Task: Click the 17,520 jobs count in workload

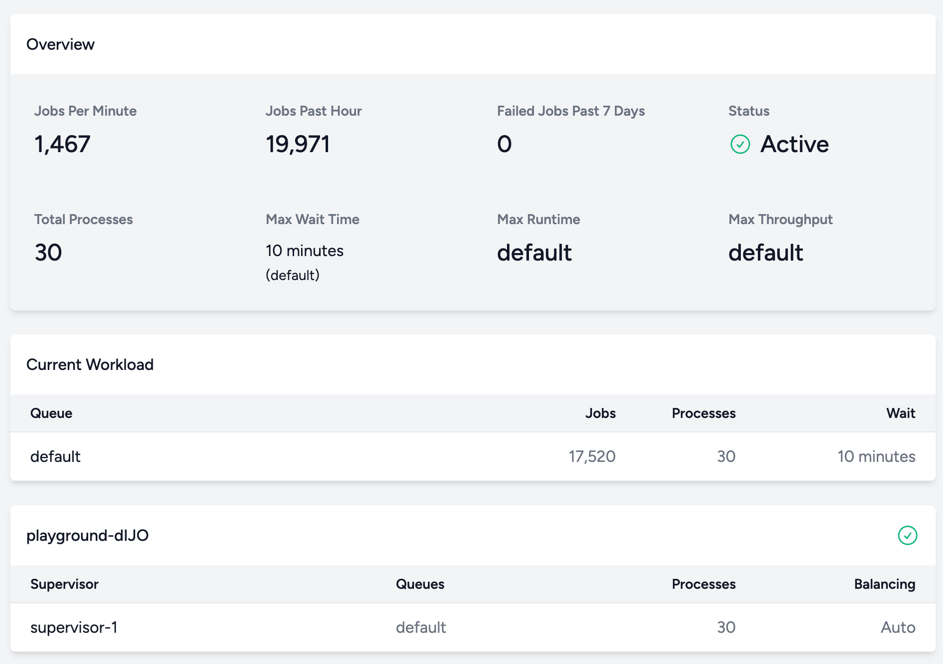Action: 592,456
